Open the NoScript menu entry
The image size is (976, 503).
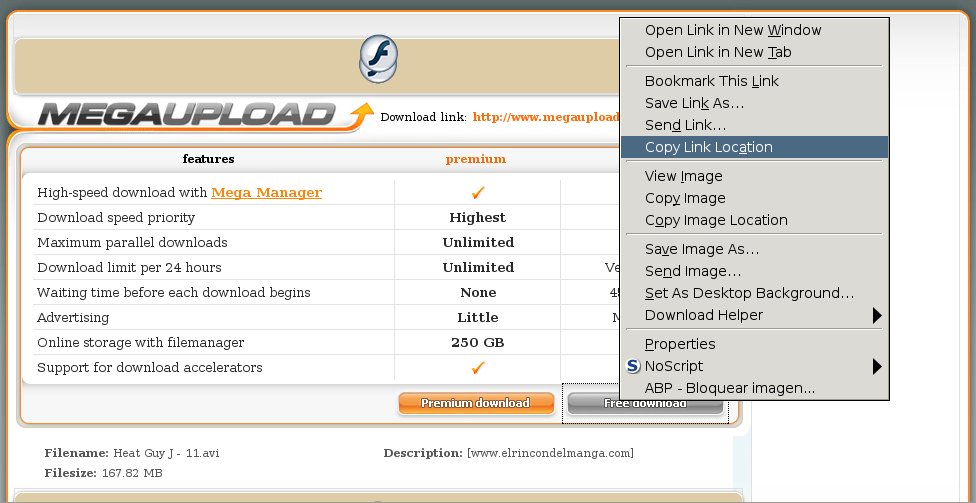[754, 366]
